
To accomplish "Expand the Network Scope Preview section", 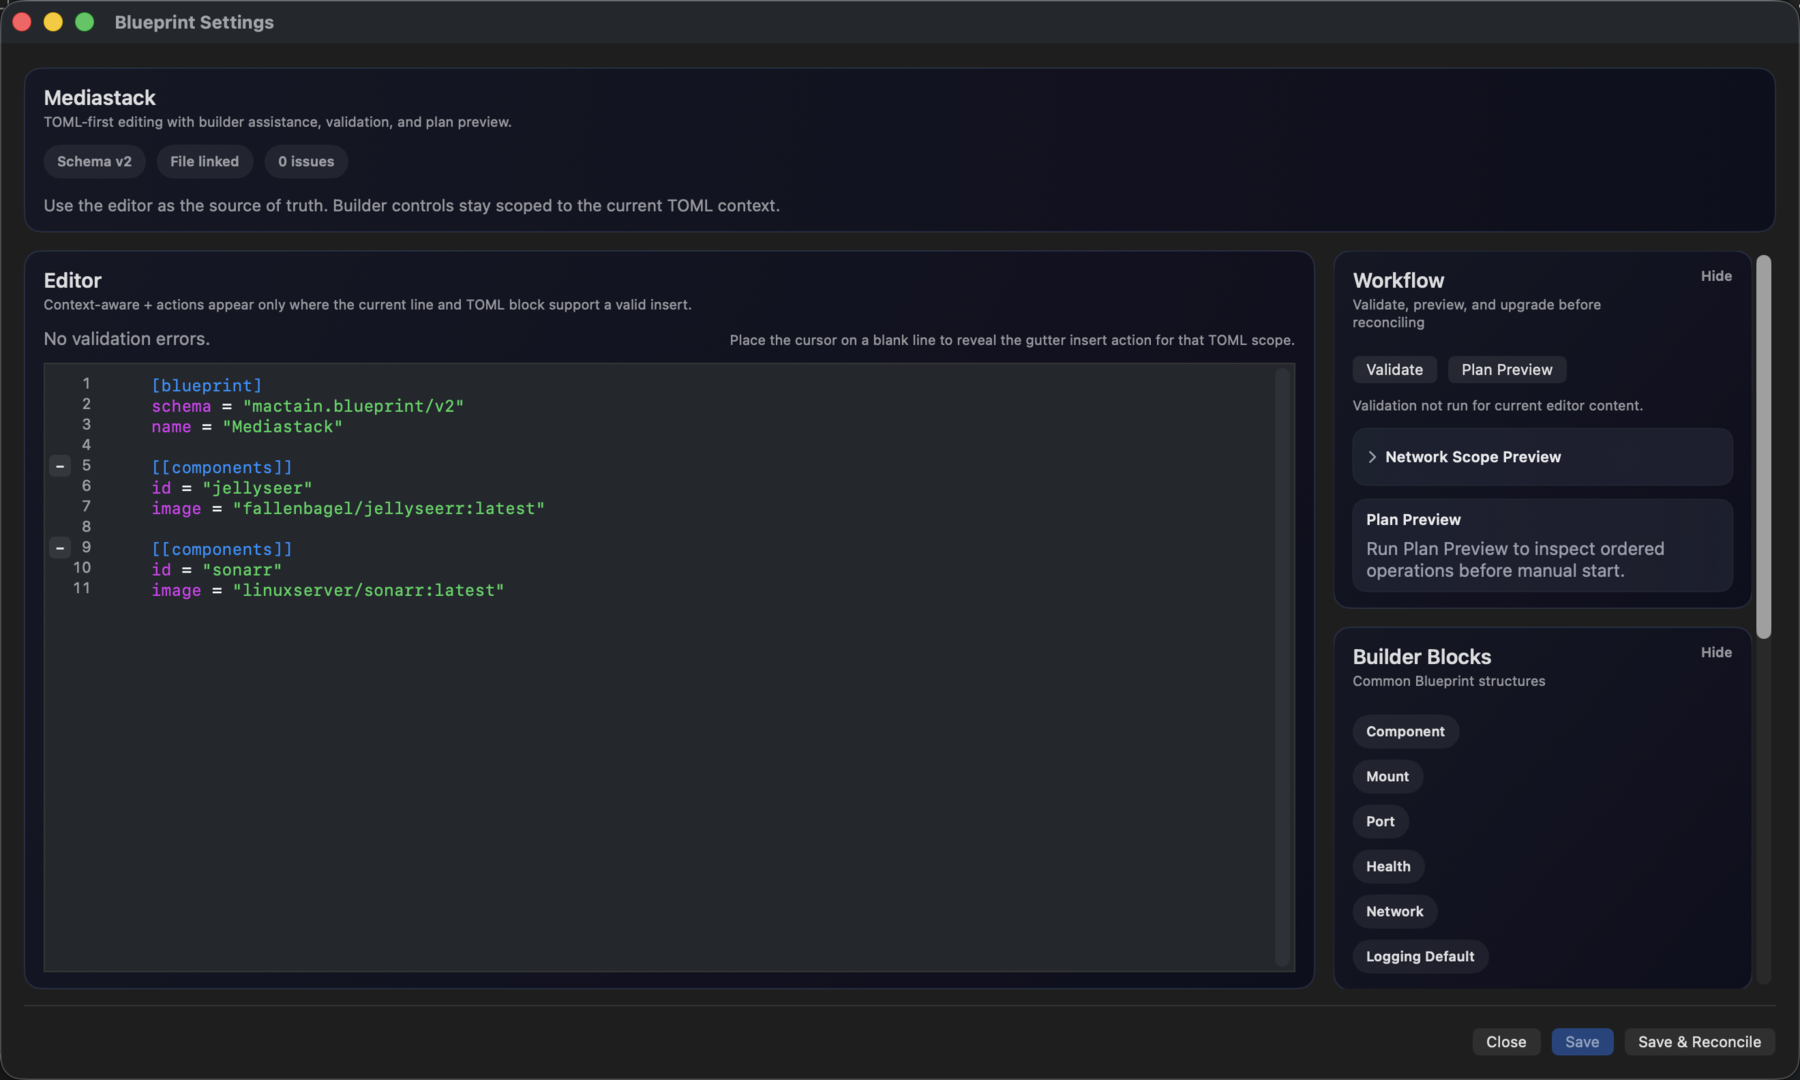I will point(1542,457).
